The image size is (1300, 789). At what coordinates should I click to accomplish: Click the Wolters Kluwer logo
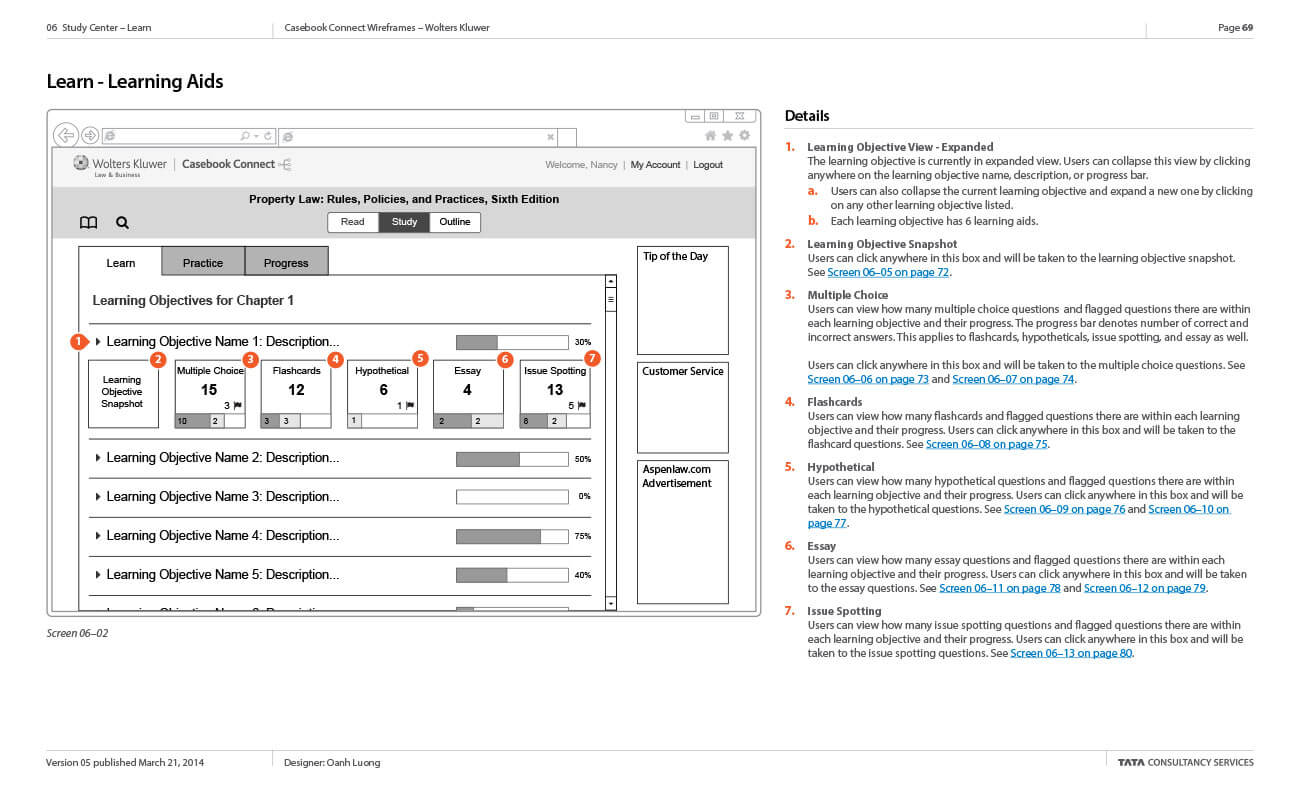click(x=120, y=165)
